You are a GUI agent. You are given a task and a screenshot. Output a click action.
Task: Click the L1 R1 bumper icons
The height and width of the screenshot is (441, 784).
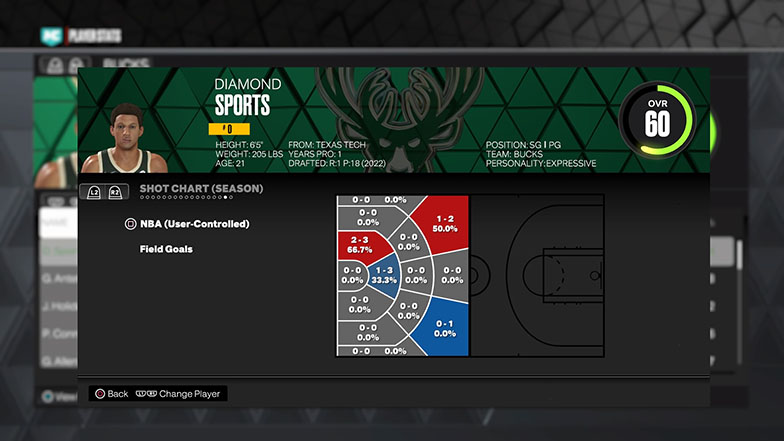[146, 394]
